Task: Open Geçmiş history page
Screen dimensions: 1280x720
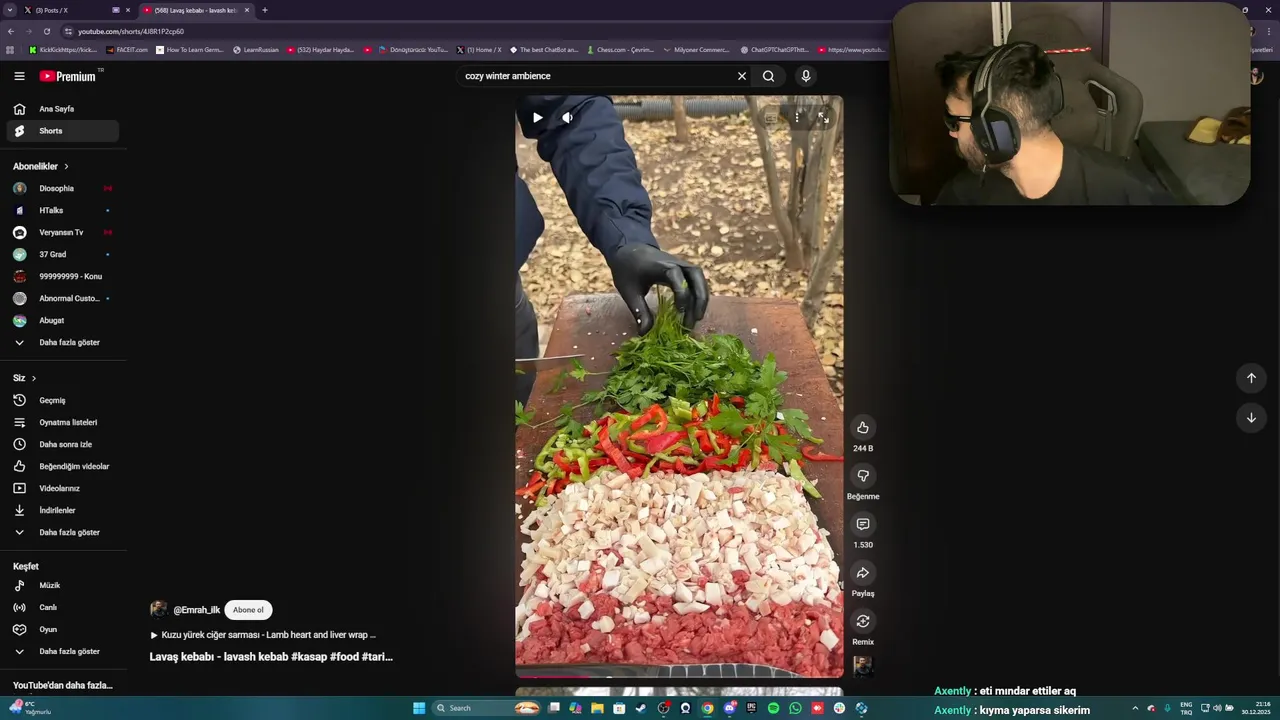Action: coord(63,400)
